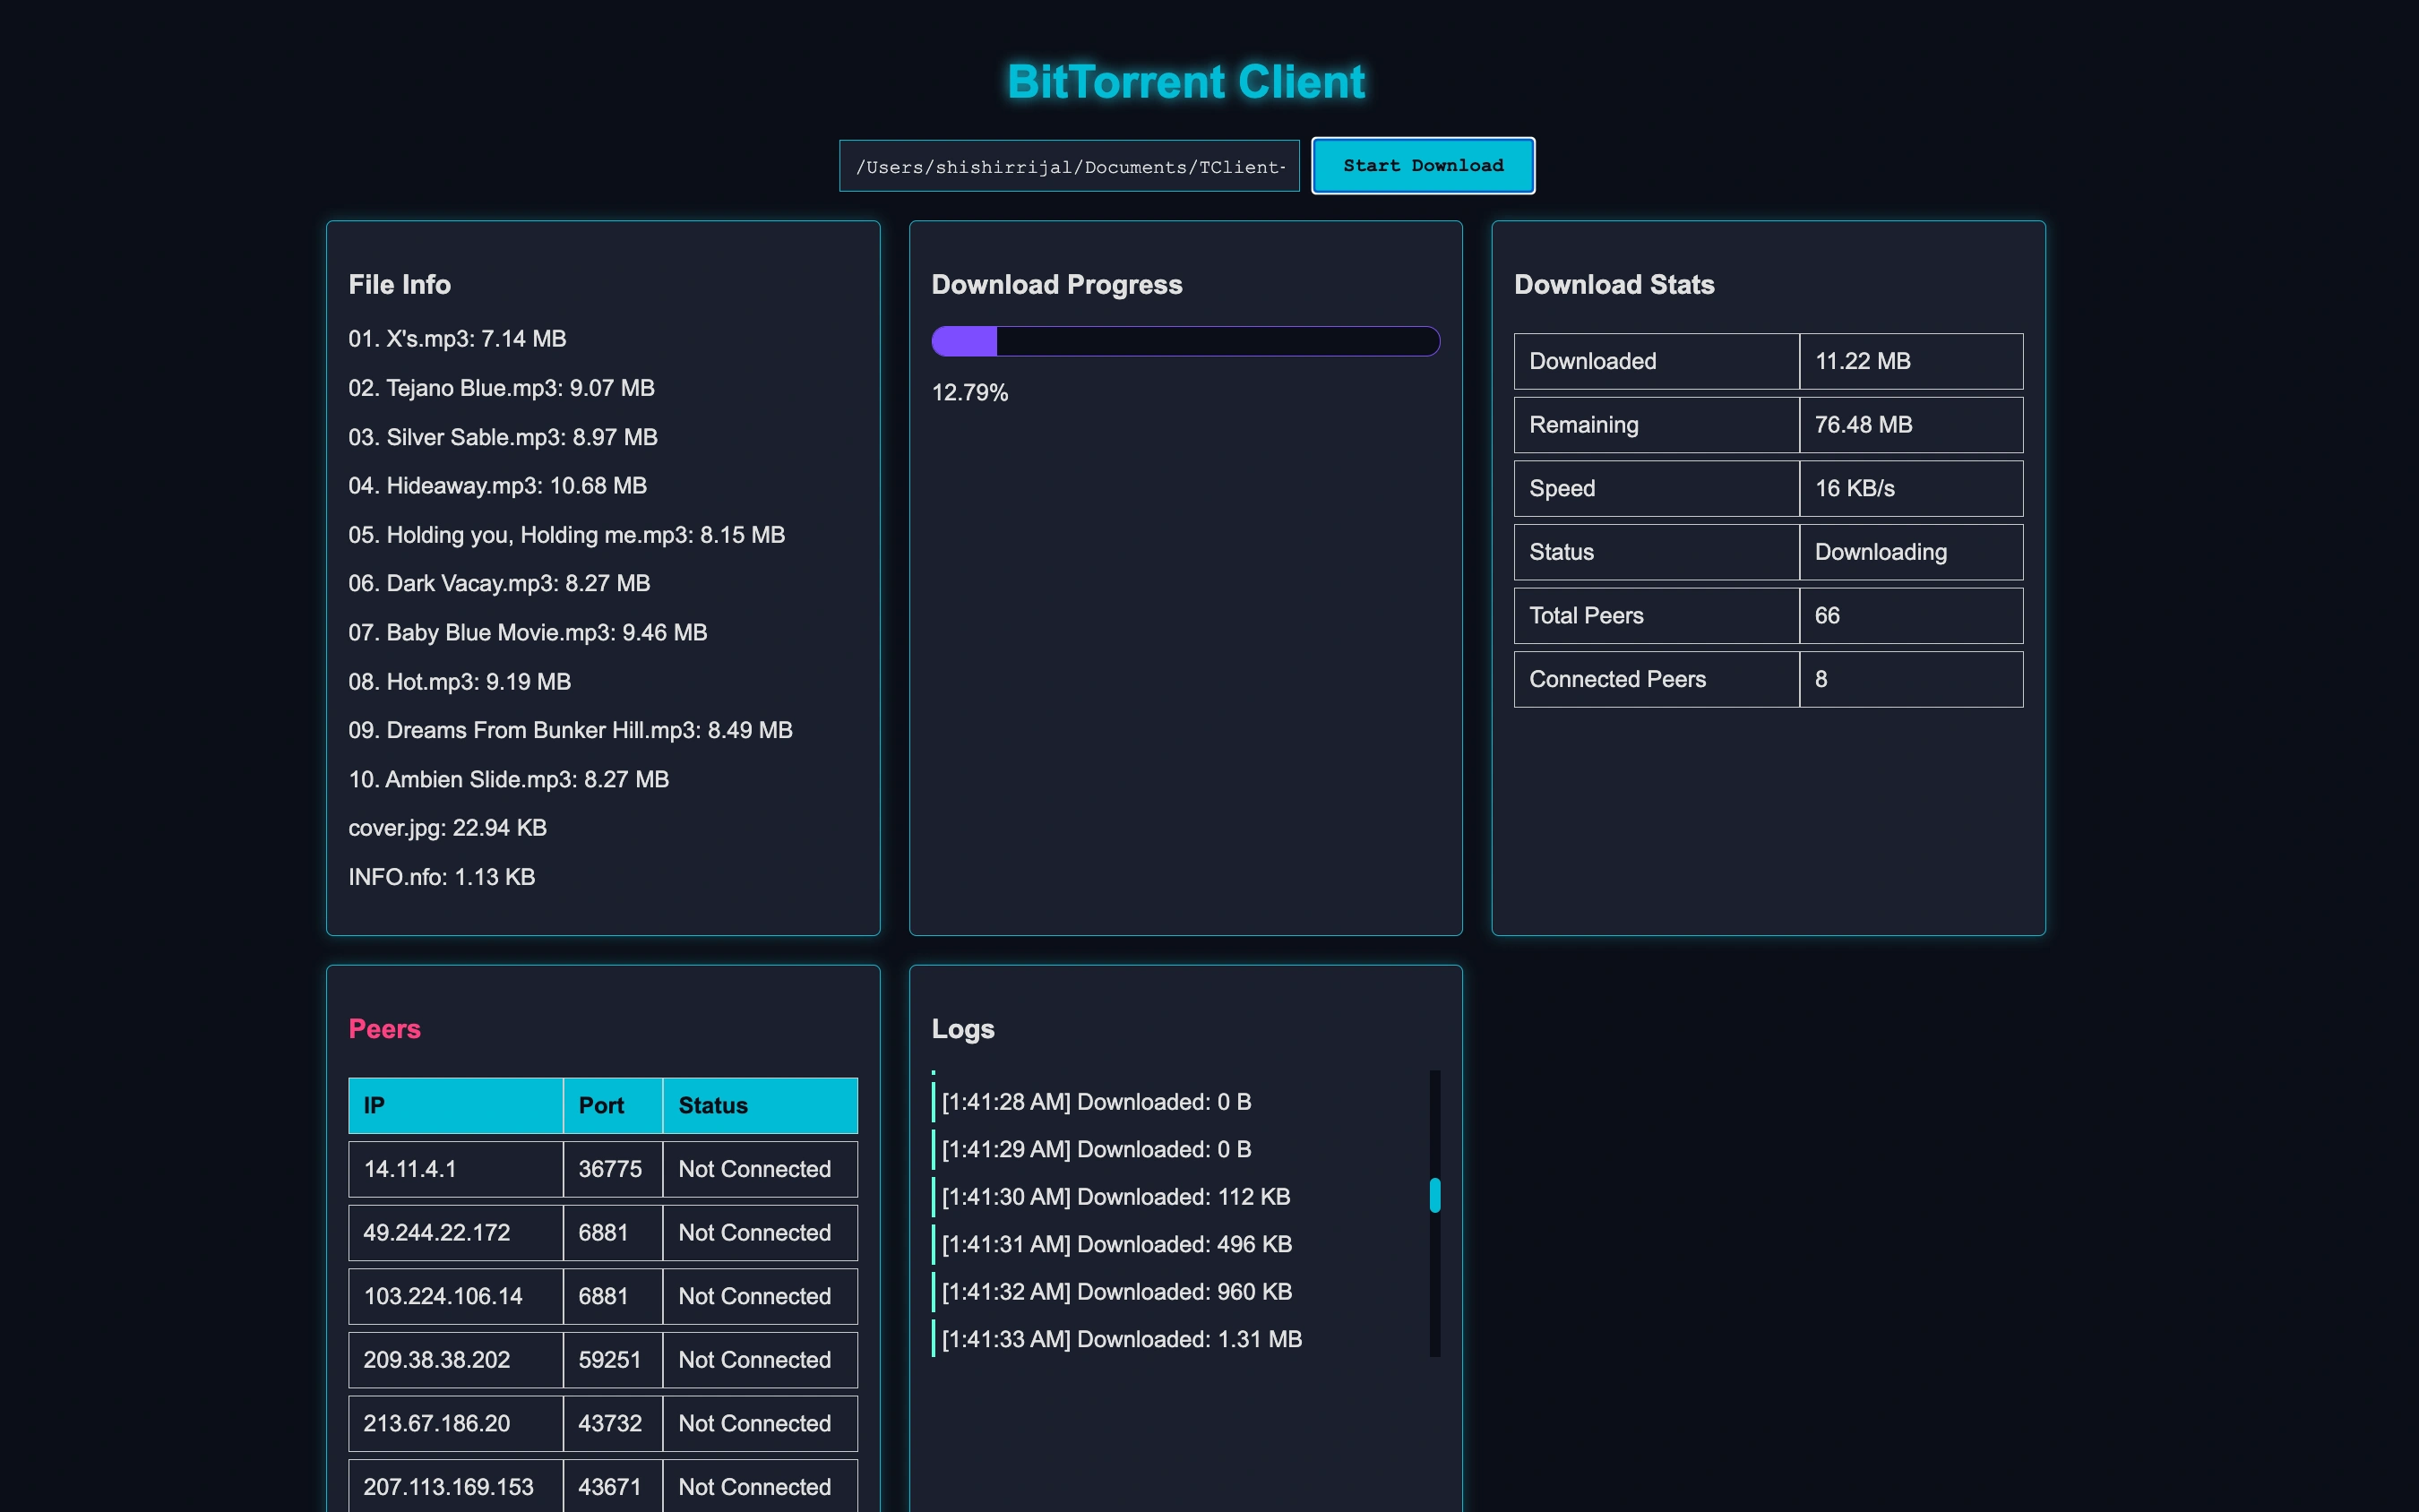
Task: Click Not Connected status for 213.67.186.20
Action: [754, 1423]
